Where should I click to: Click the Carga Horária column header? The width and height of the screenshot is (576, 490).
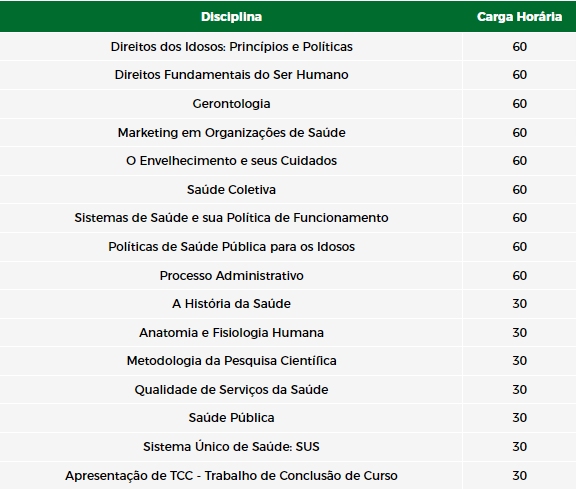(519, 17)
